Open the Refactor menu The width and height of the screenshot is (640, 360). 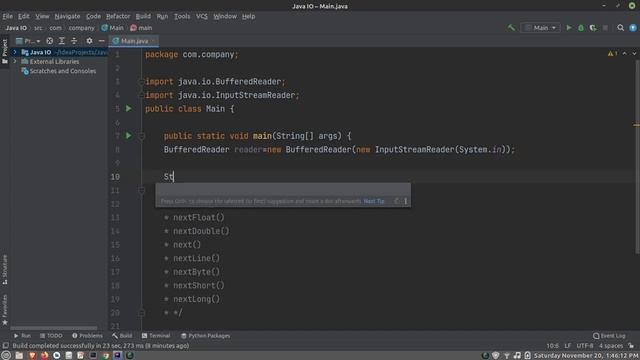point(118,16)
